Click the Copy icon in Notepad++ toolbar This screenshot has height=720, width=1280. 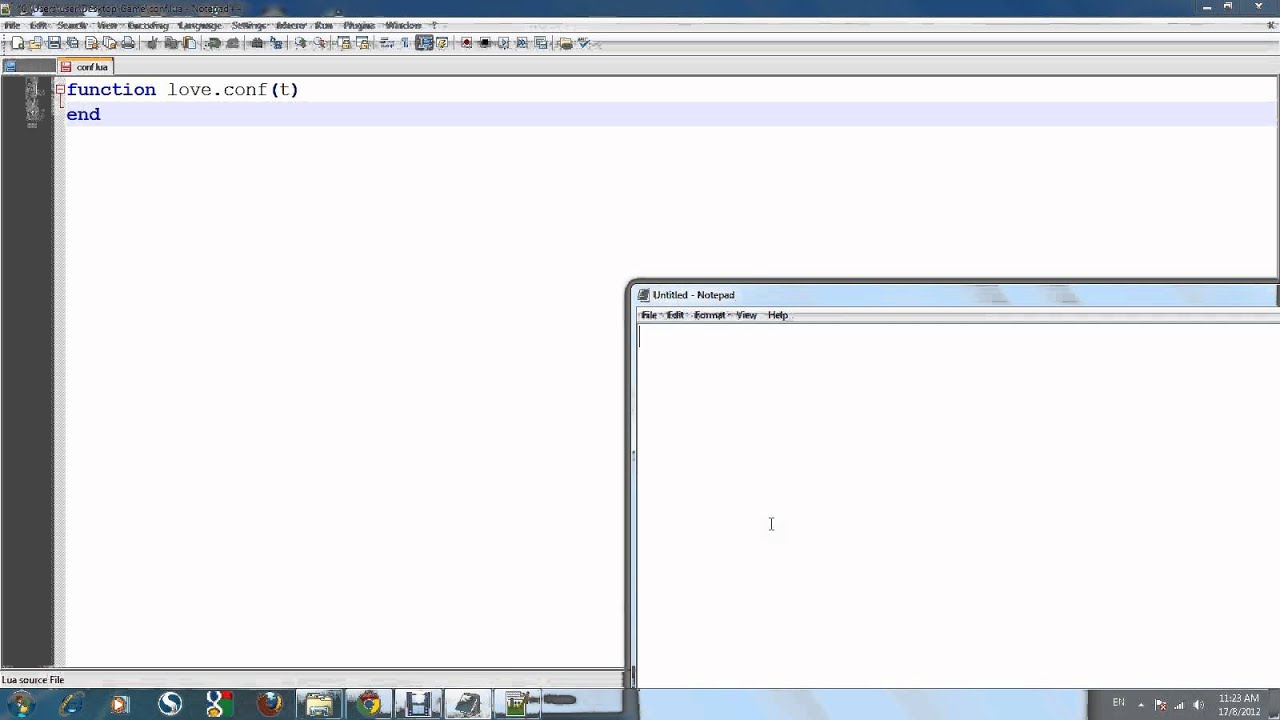[x=171, y=43]
